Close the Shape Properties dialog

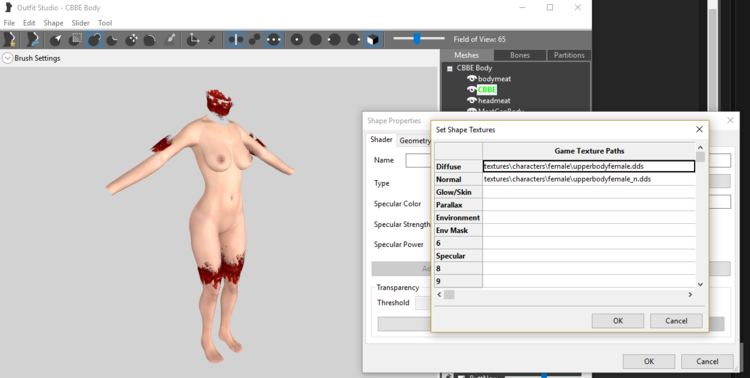(x=730, y=120)
